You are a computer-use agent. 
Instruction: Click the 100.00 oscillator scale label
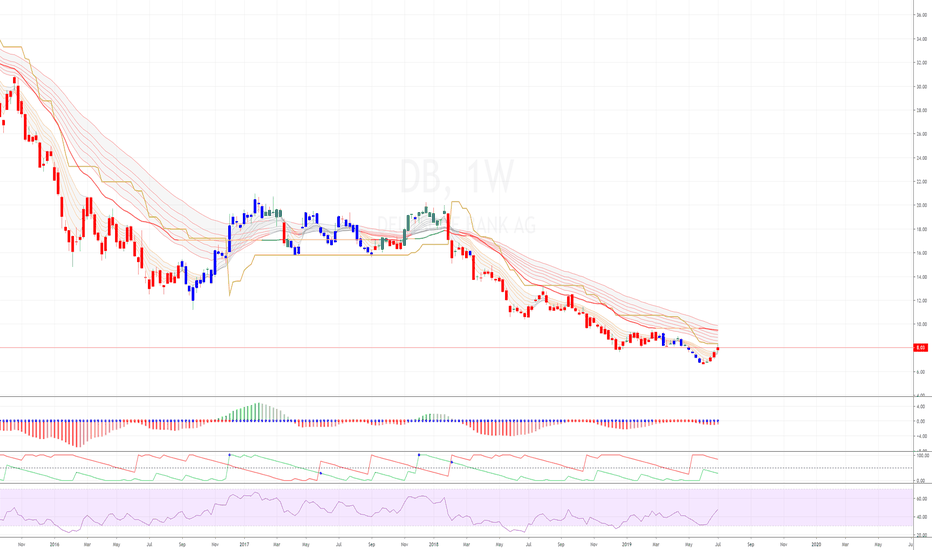coord(922,456)
